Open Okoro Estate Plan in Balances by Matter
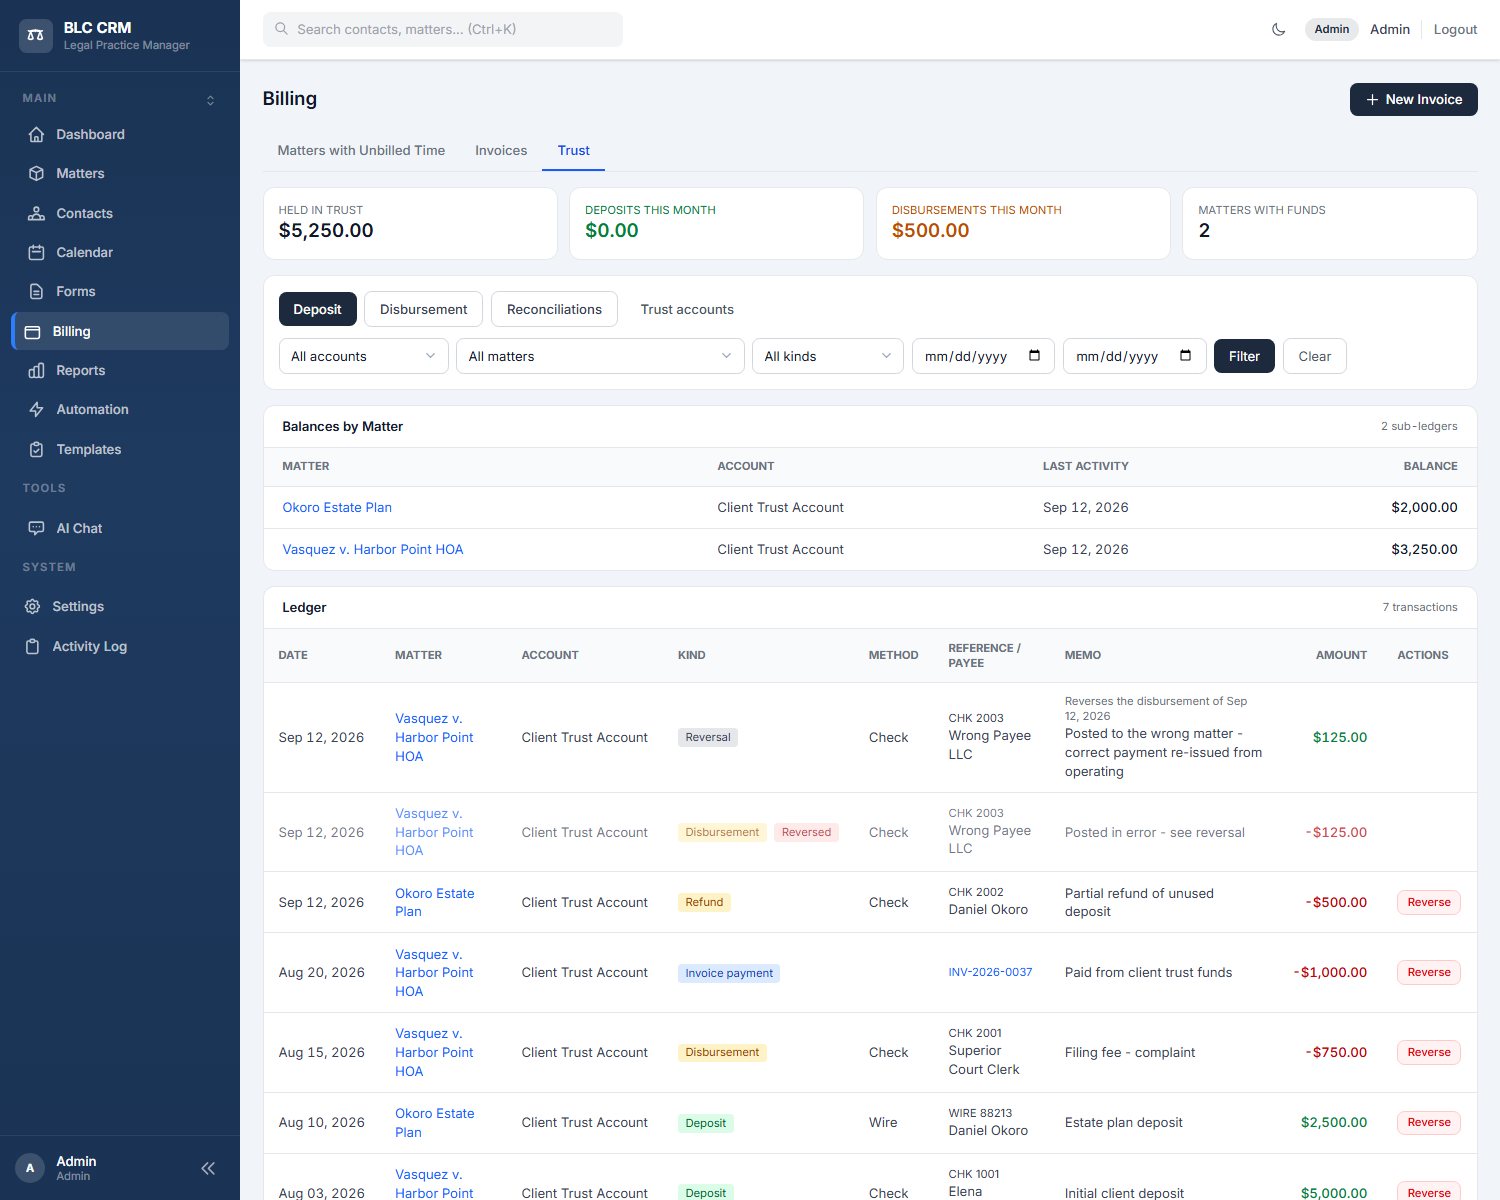The width and height of the screenshot is (1500, 1200). 337,507
